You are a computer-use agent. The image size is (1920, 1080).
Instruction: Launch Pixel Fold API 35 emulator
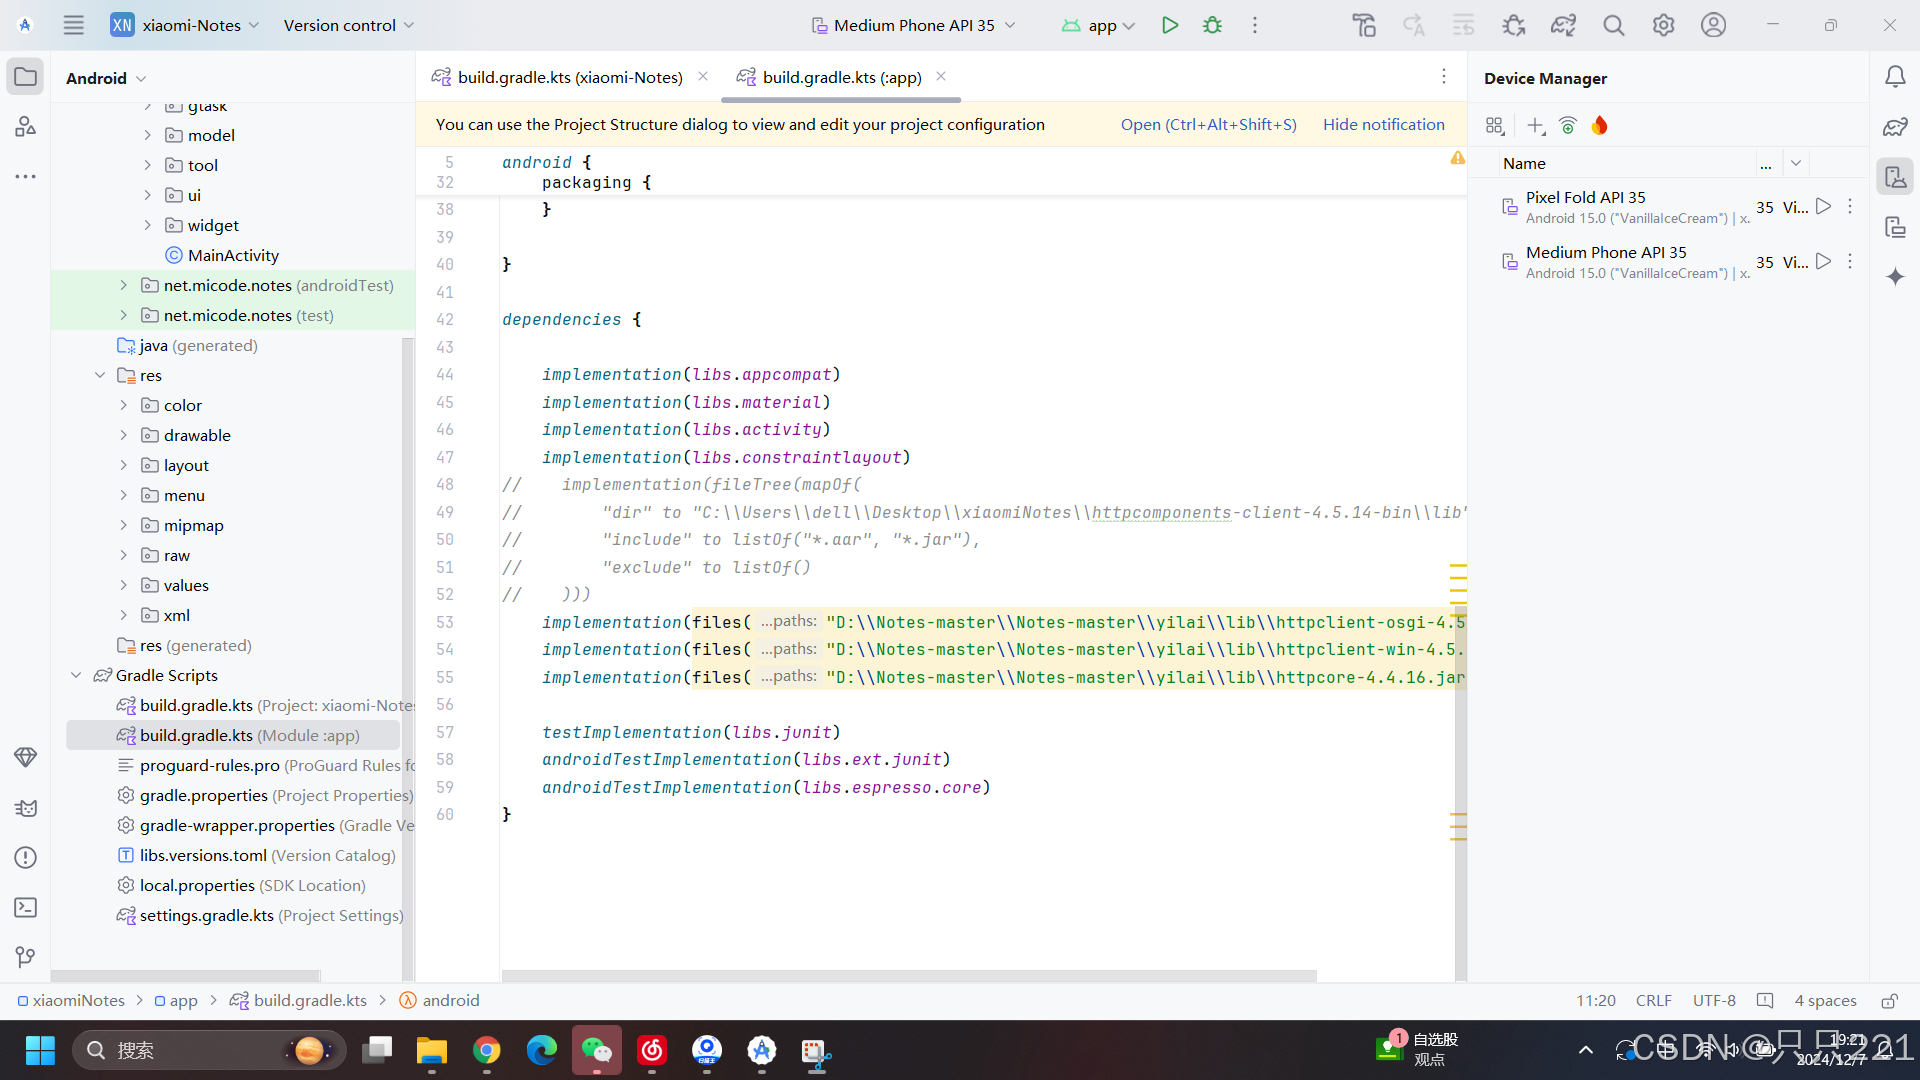(1823, 206)
